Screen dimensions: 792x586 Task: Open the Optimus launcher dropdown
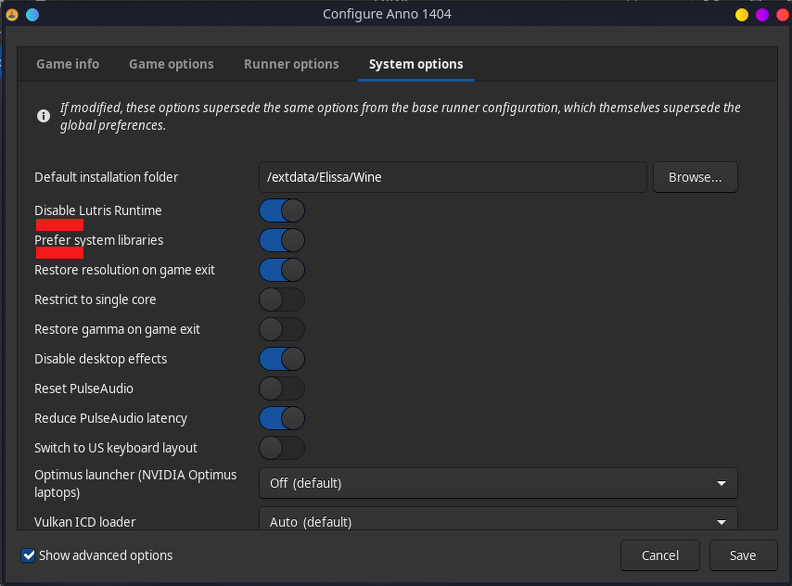point(498,483)
